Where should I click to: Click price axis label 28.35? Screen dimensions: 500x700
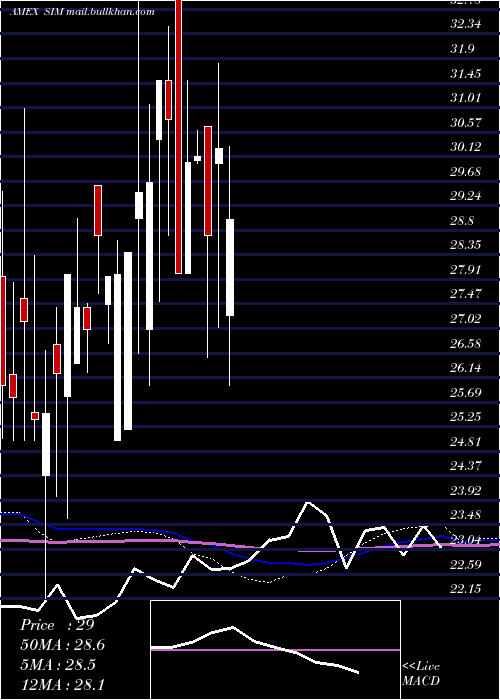click(x=466, y=245)
